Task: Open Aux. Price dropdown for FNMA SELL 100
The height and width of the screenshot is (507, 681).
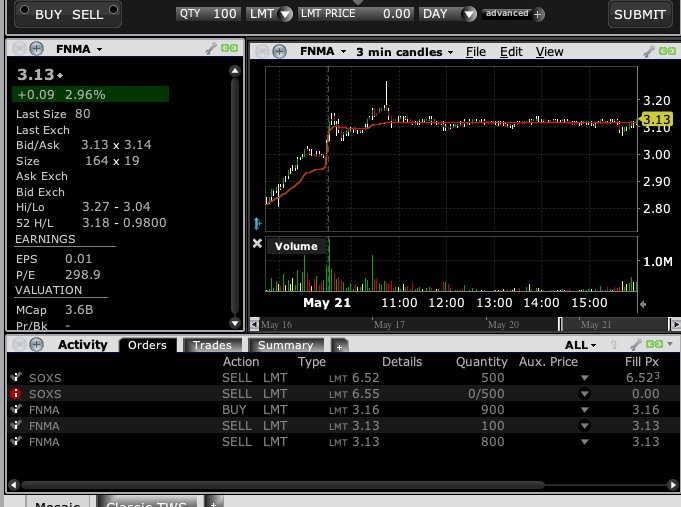Action: tap(585, 426)
